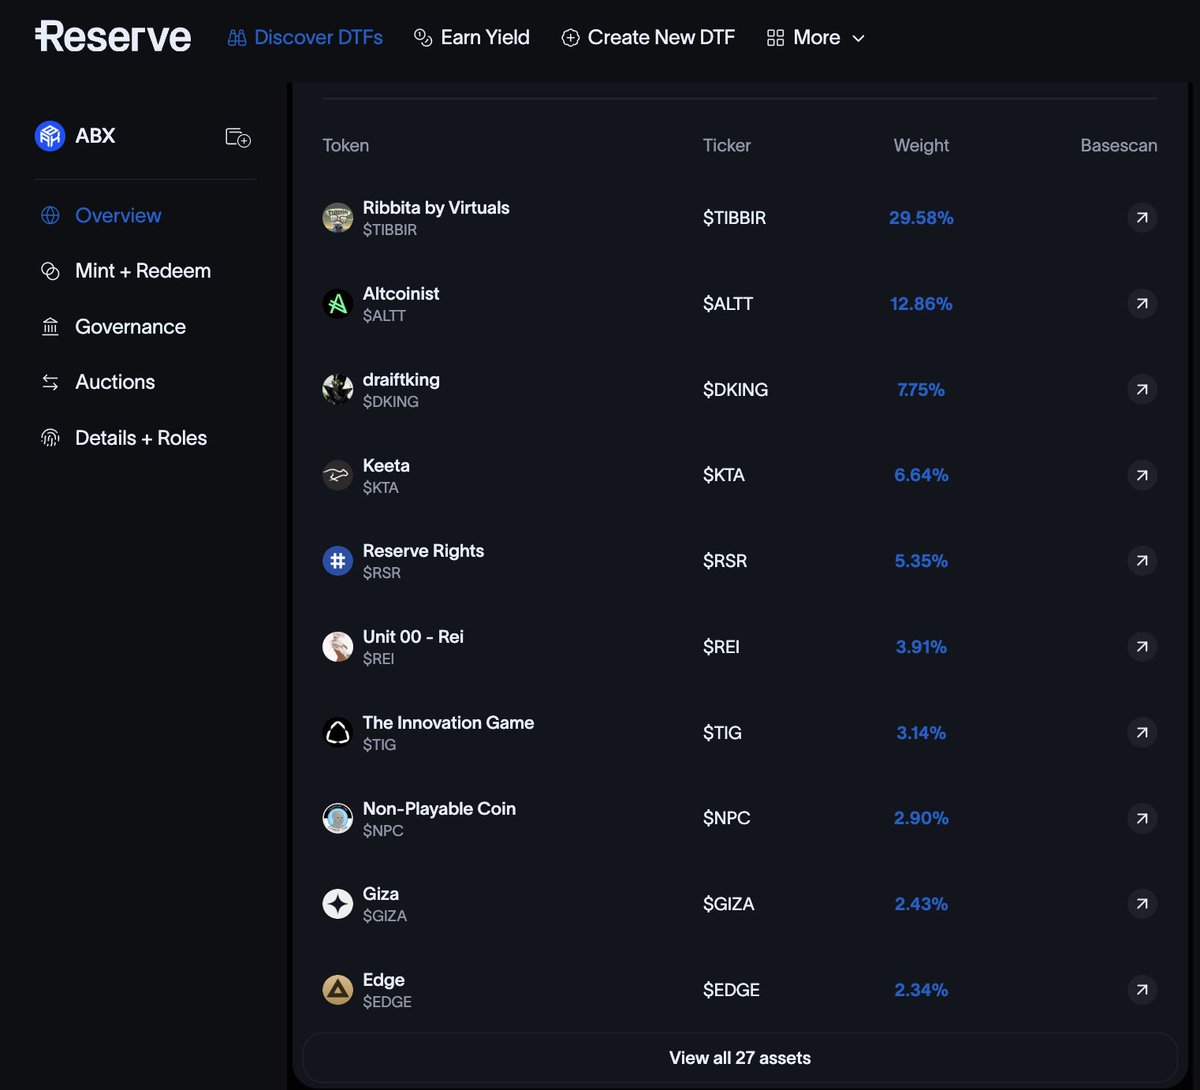
Task: Open Auctions section
Action: click(x=97, y=382)
